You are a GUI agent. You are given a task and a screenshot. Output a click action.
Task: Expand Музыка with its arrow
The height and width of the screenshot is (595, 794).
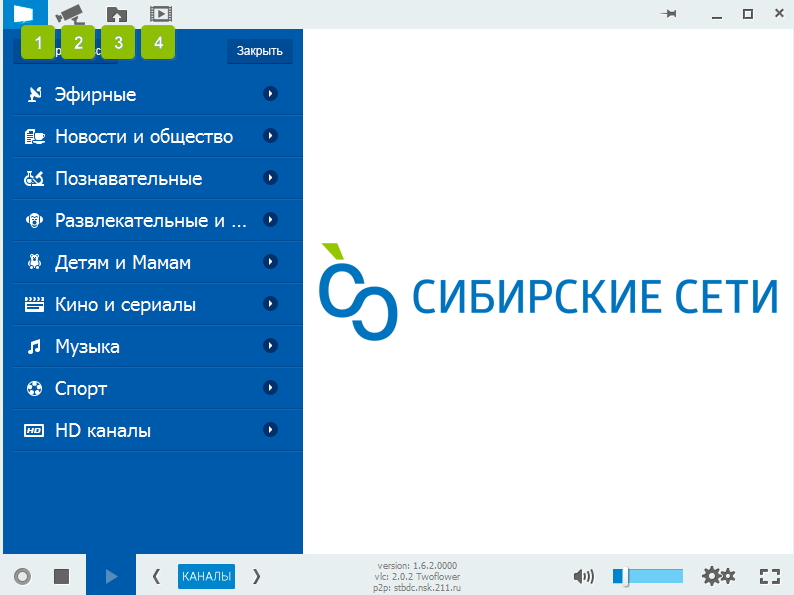tap(270, 346)
